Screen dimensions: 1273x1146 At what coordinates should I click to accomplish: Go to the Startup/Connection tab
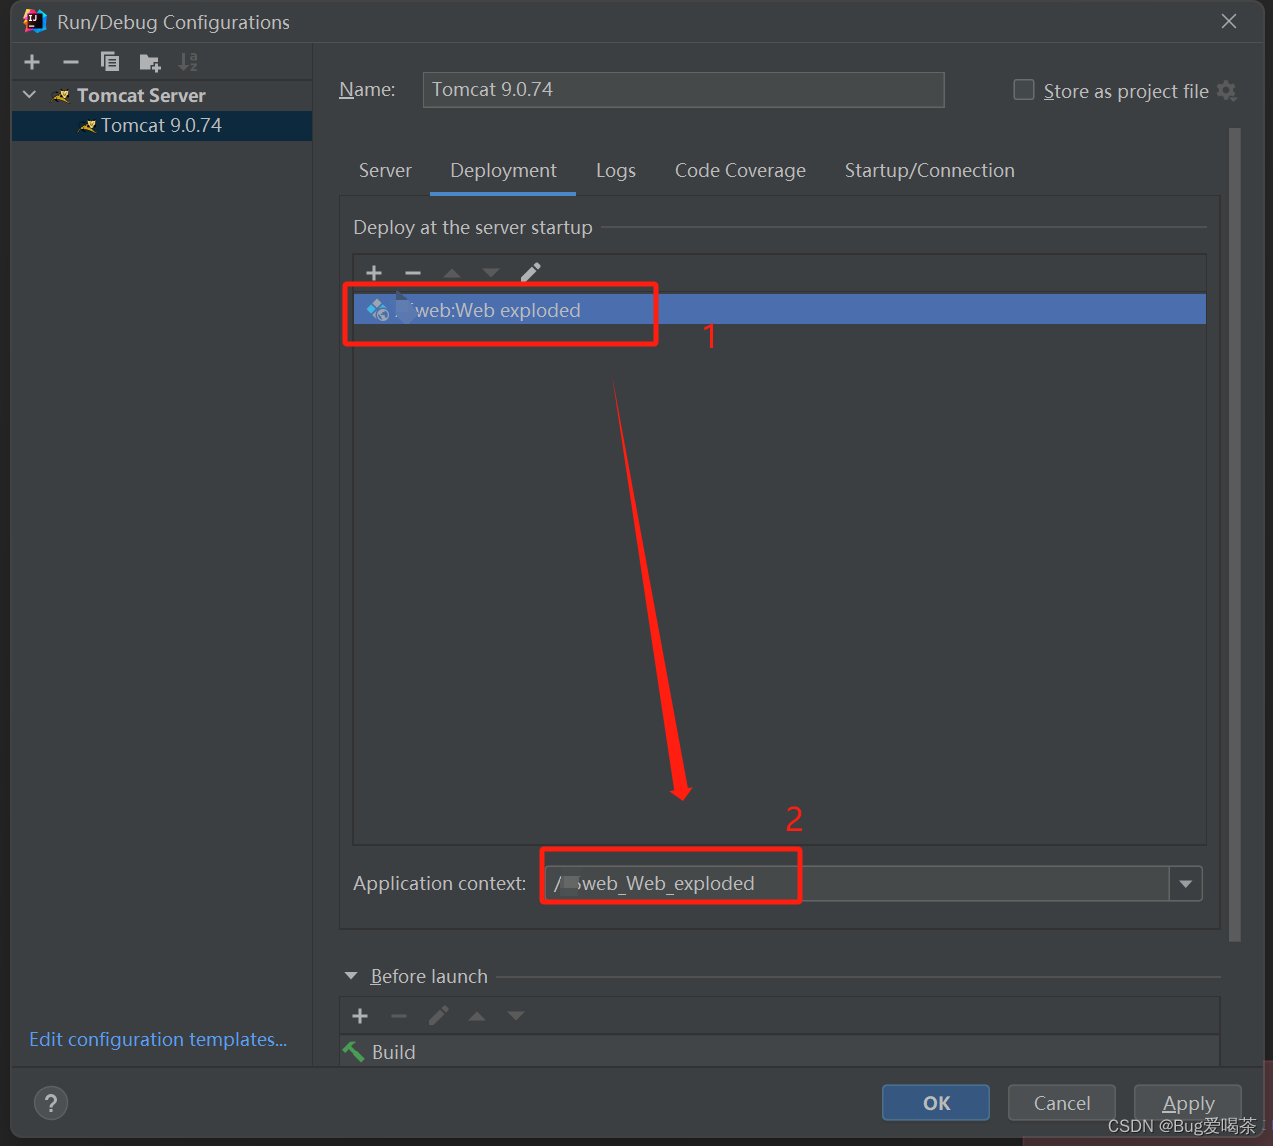pyautogui.click(x=929, y=170)
